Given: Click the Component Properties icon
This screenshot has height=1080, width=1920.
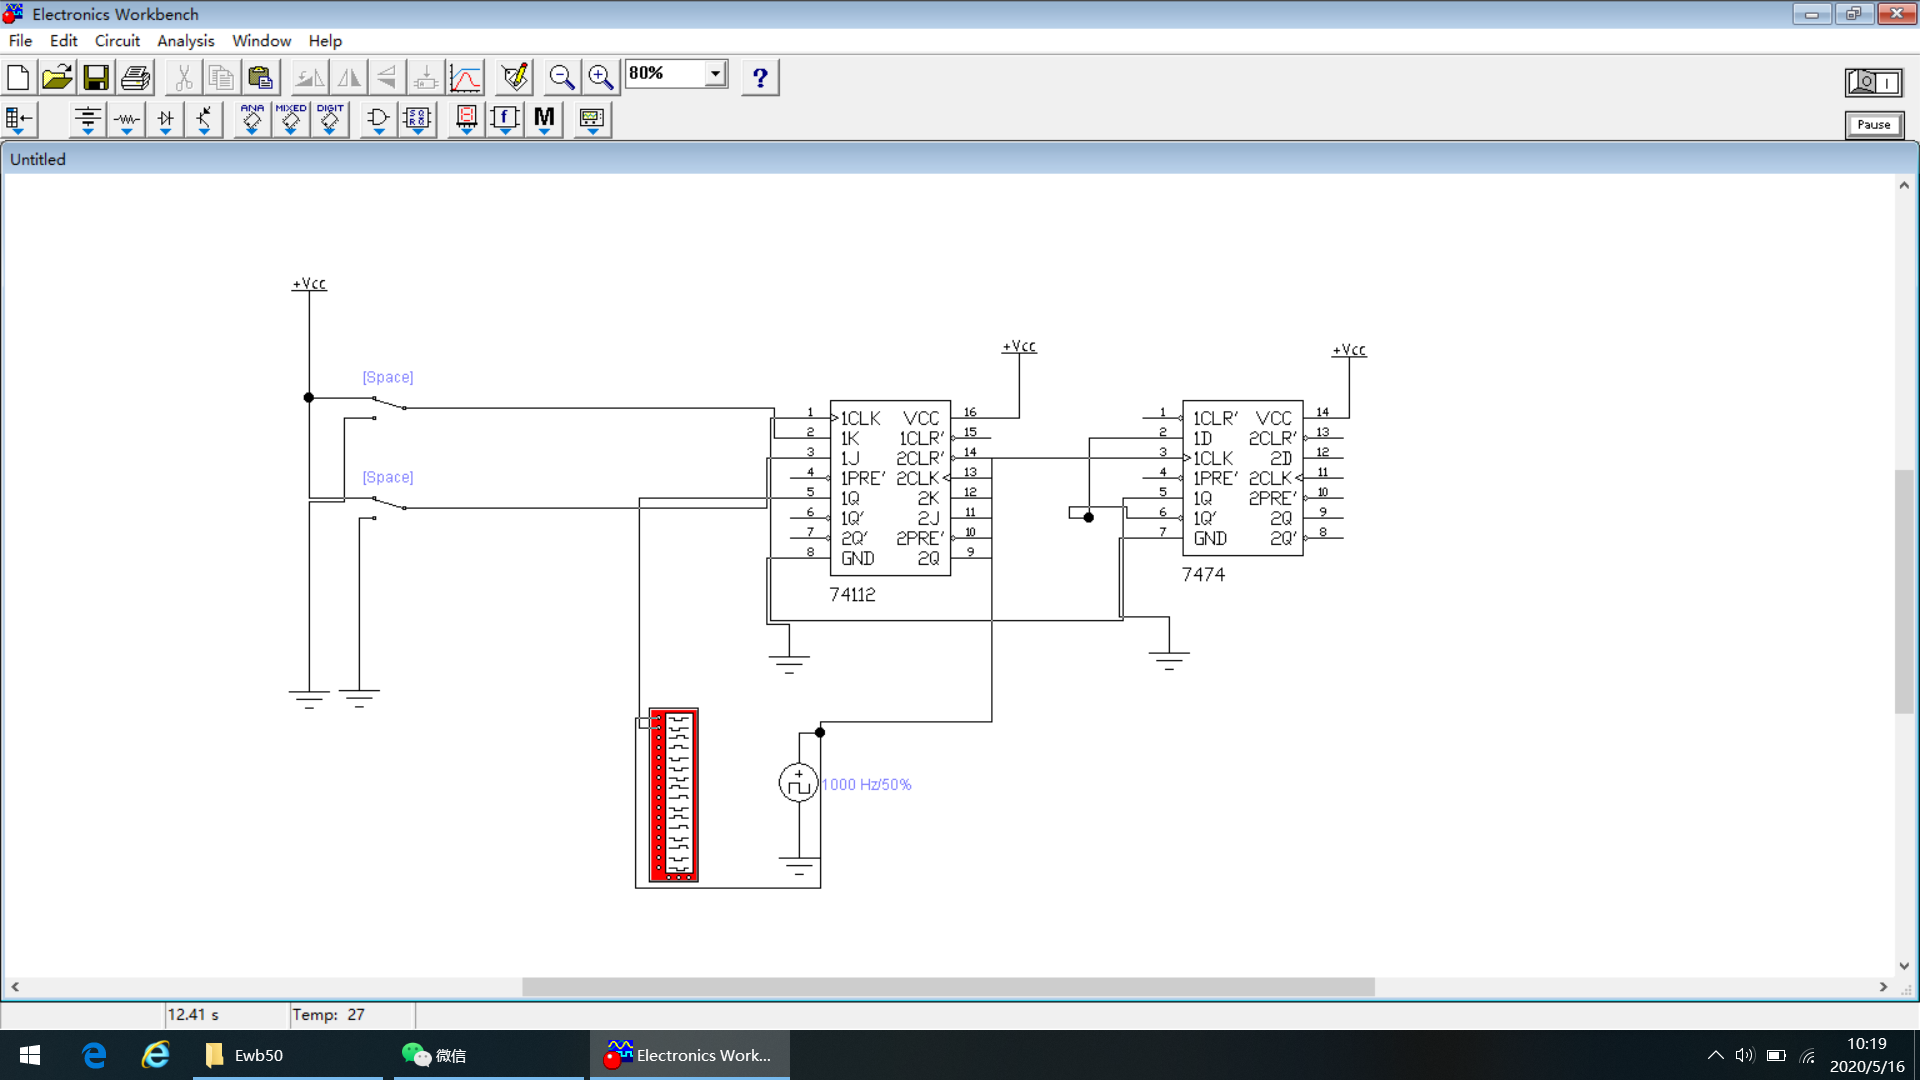Looking at the screenshot, I should 514,77.
